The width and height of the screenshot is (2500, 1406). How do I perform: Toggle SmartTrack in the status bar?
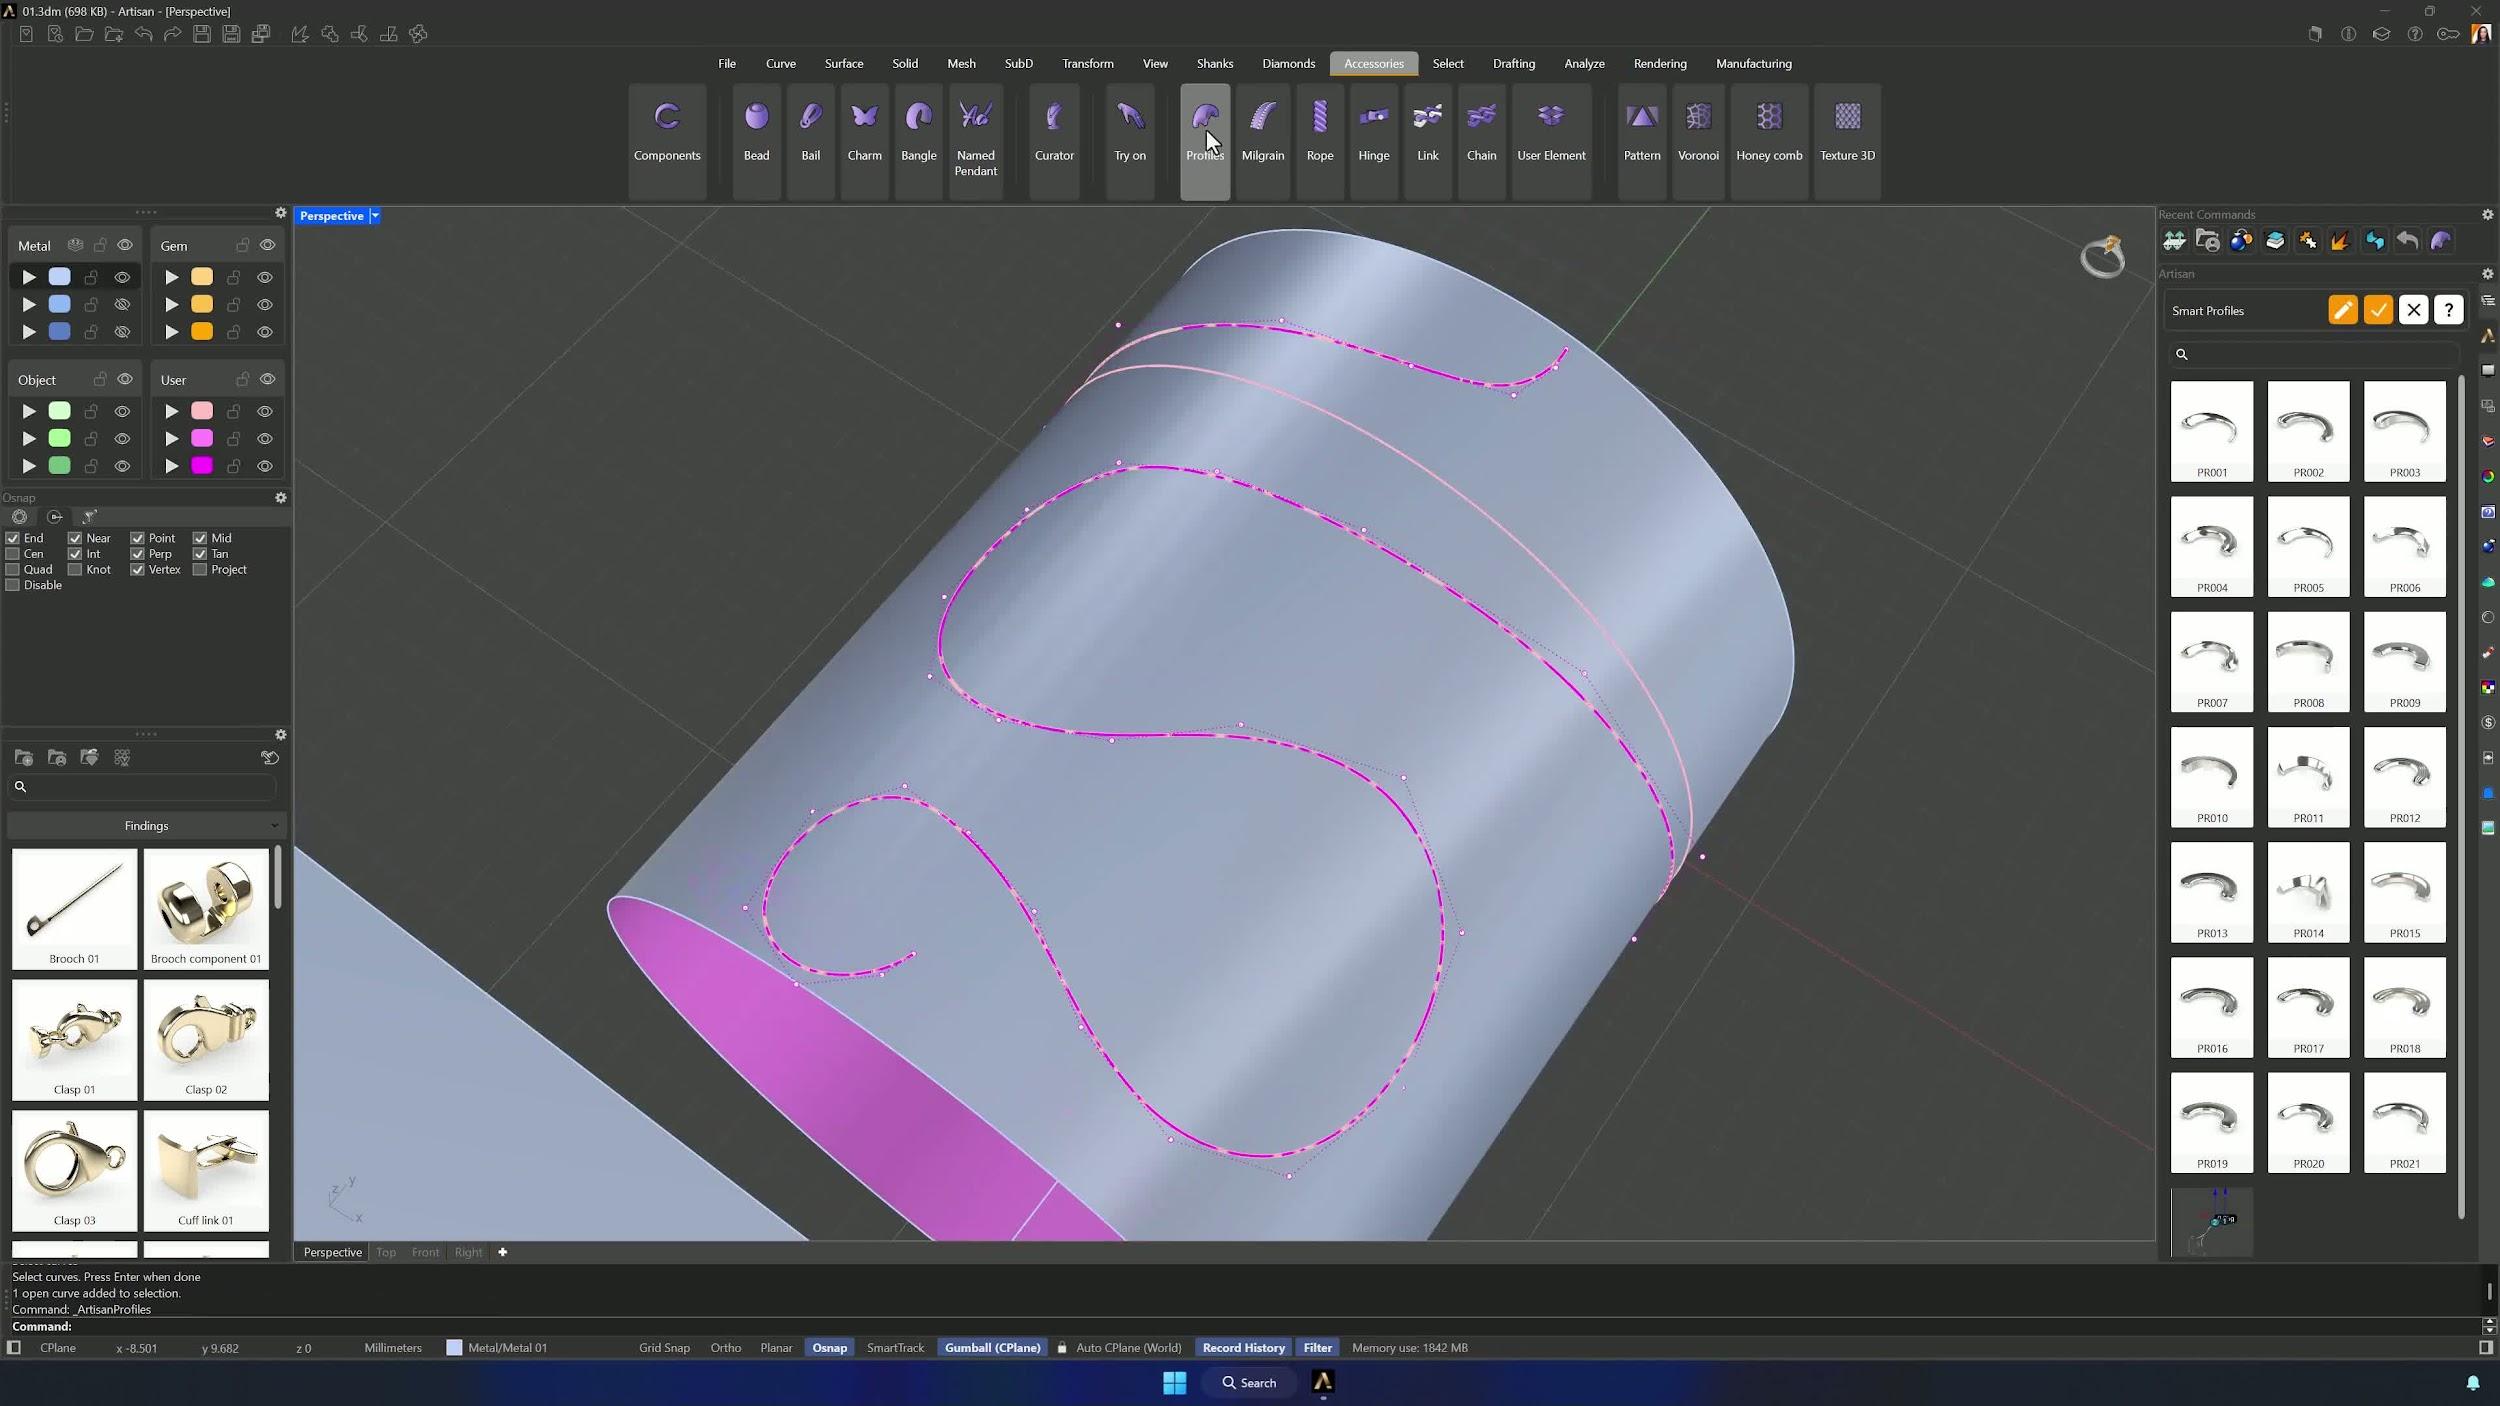pos(895,1348)
